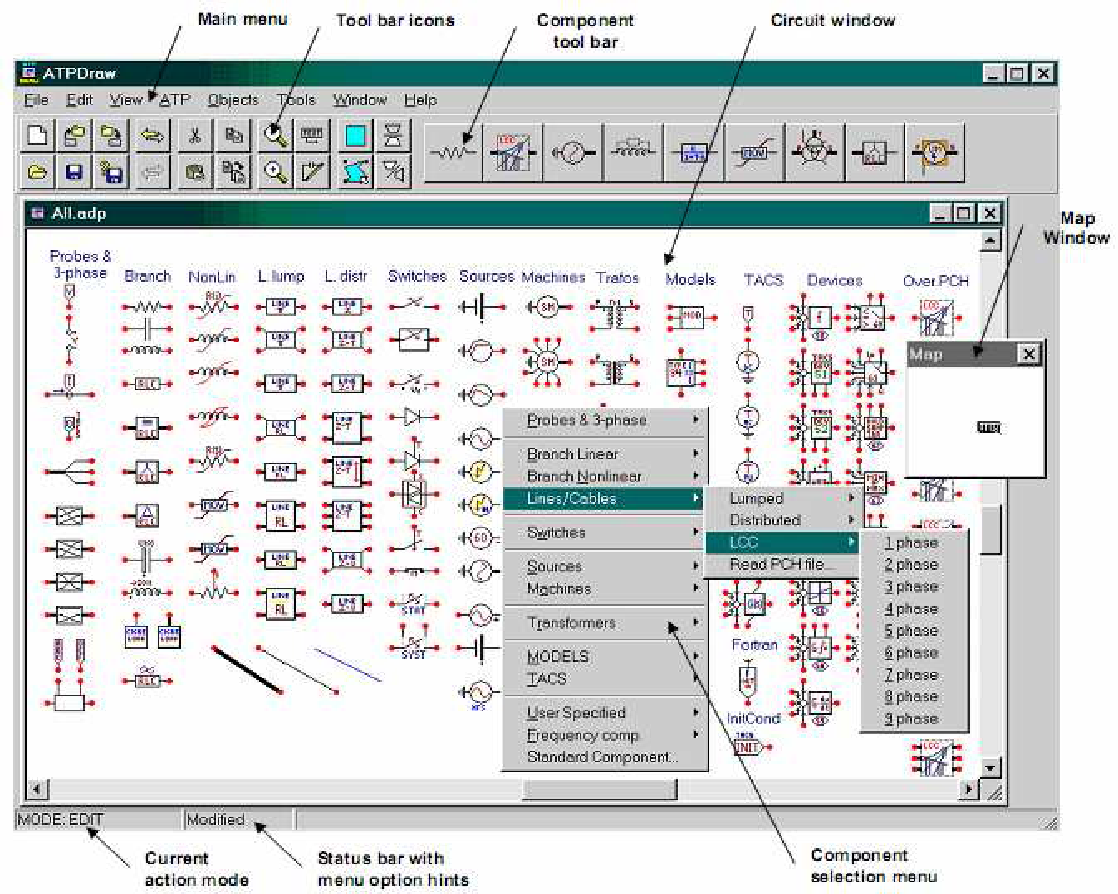1118x894 pixels.
Task: Click the vertical scrollbar up arrow
Action: point(990,241)
